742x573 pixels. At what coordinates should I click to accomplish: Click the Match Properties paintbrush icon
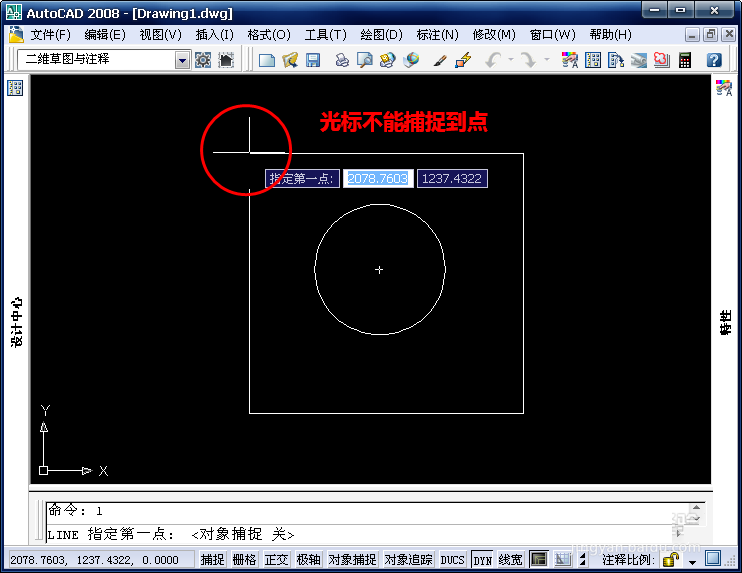[x=440, y=60]
